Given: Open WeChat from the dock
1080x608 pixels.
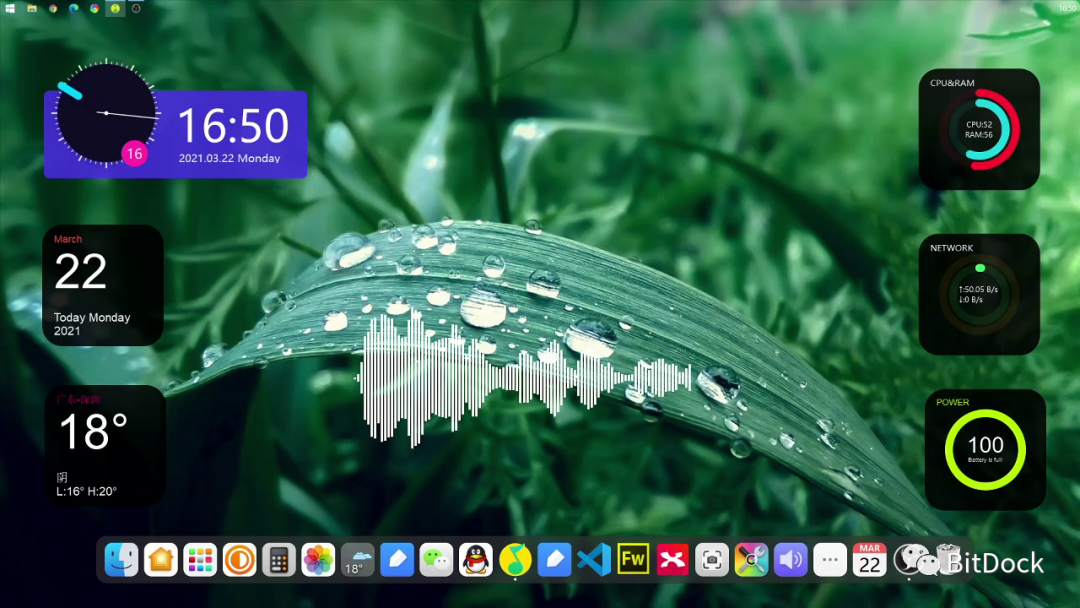Looking at the screenshot, I should [x=437, y=560].
